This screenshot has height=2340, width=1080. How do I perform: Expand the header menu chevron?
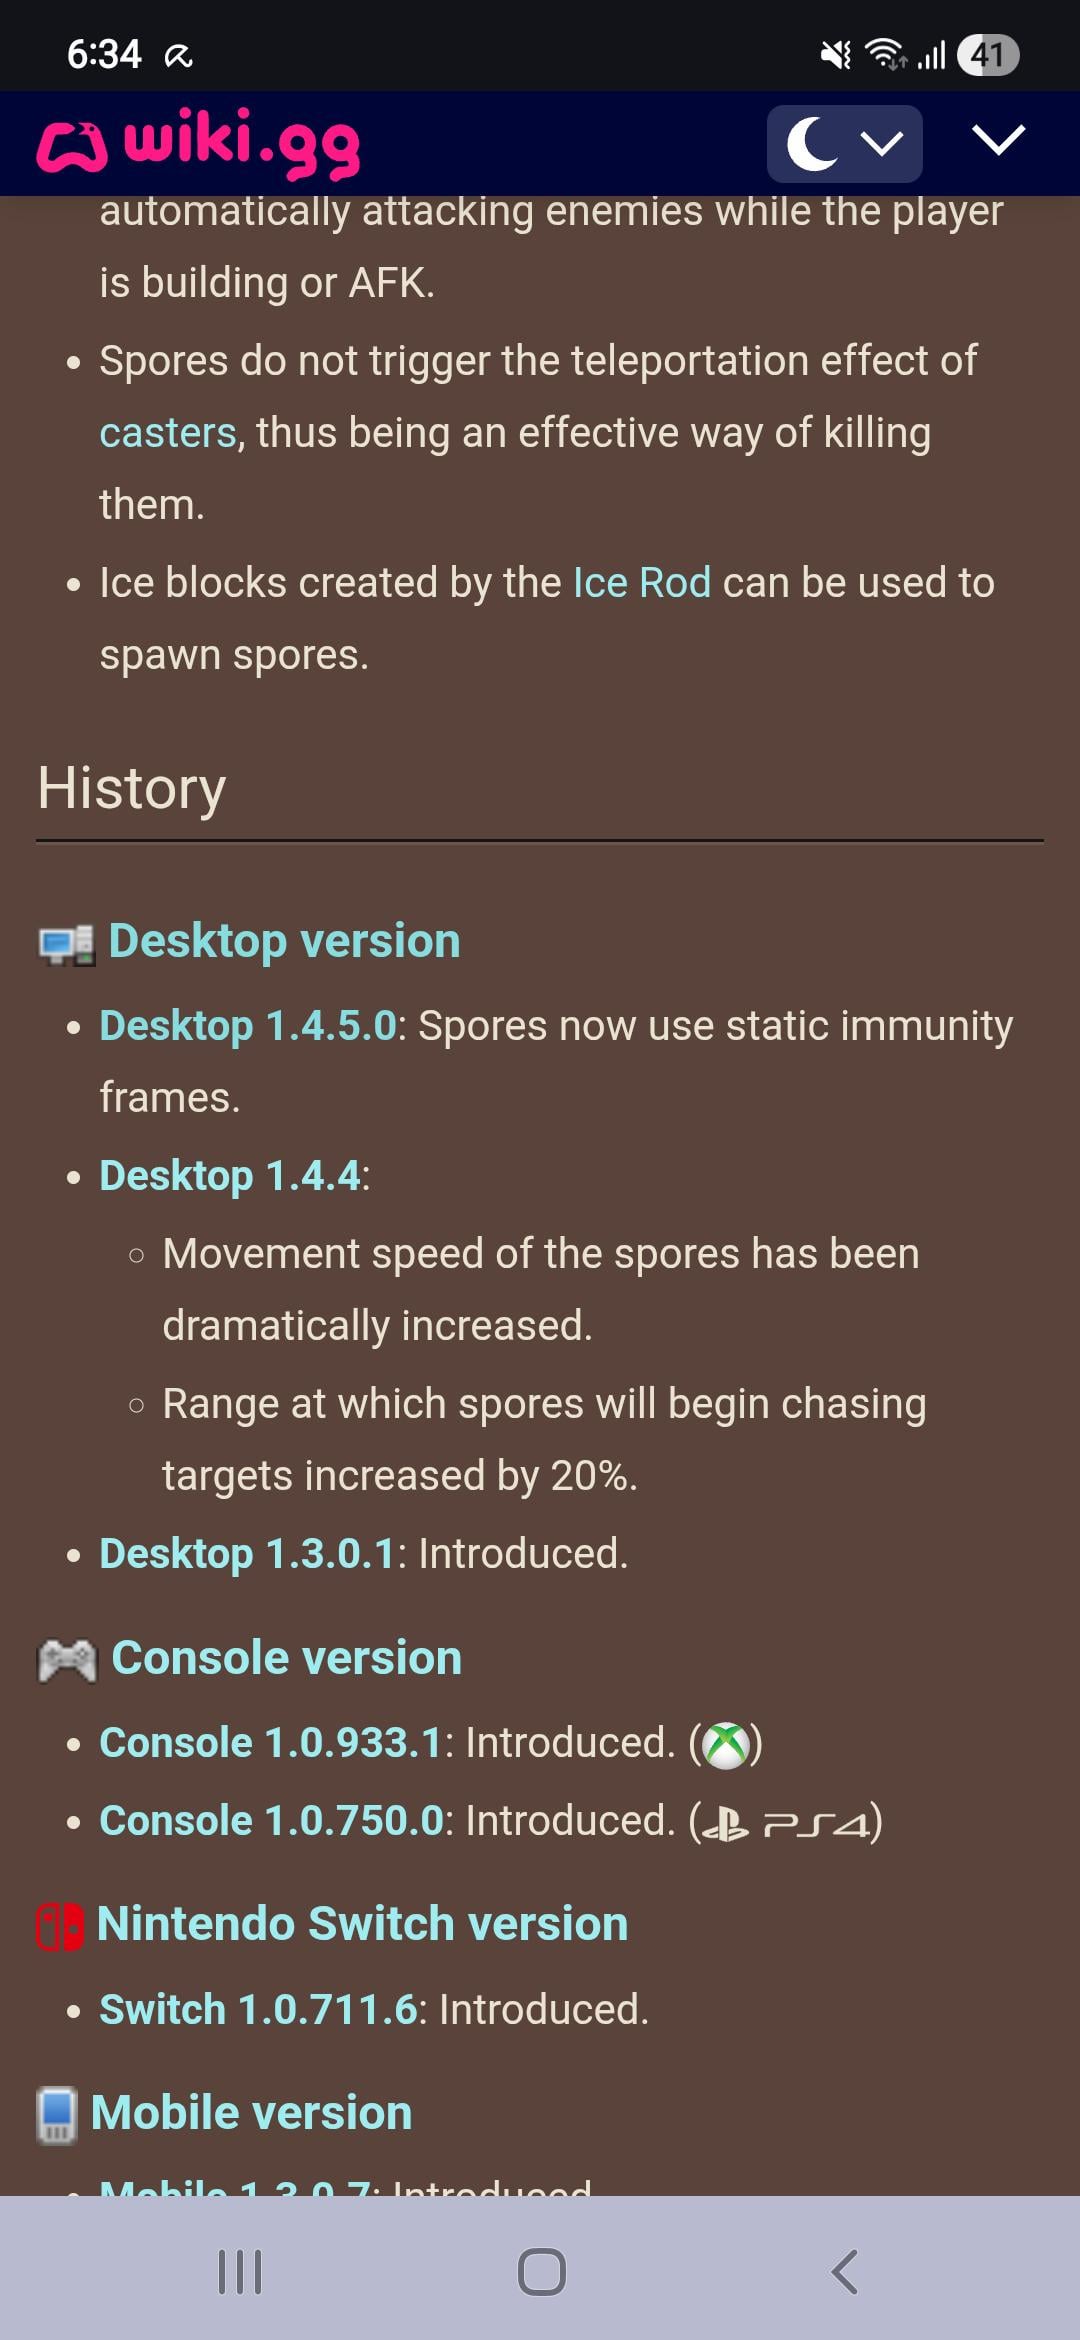pos(998,141)
